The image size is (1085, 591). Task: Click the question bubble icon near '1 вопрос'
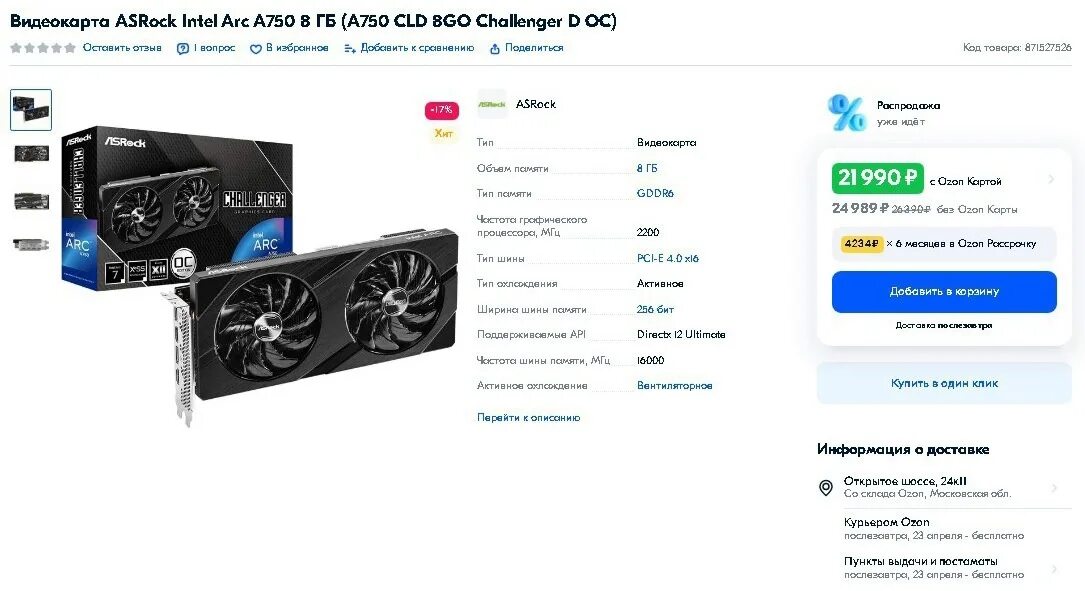(x=183, y=48)
